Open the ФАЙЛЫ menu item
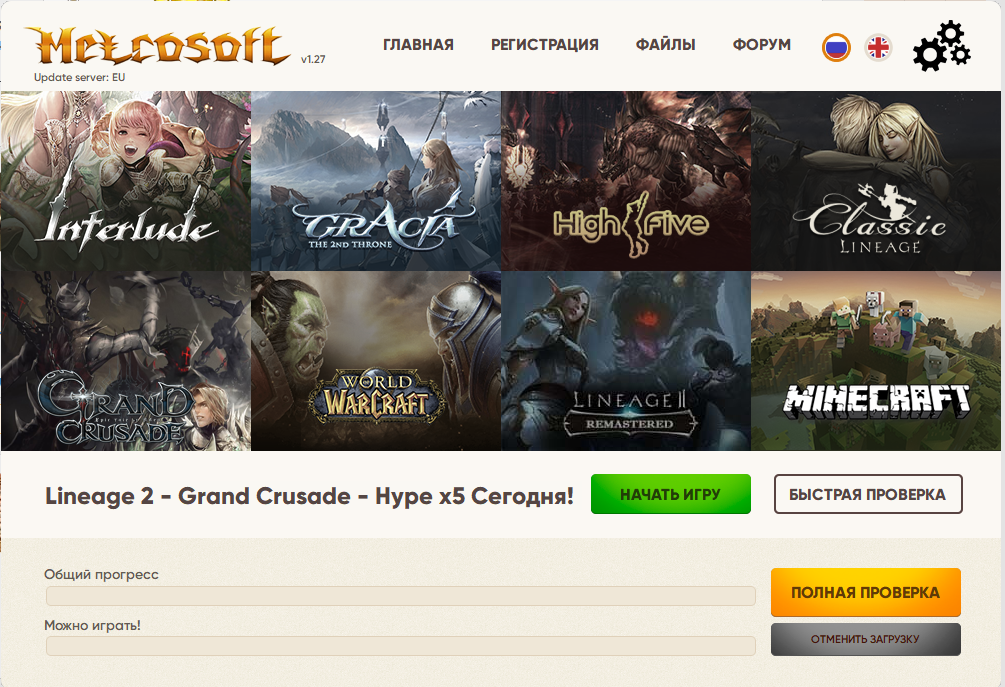 665,45
